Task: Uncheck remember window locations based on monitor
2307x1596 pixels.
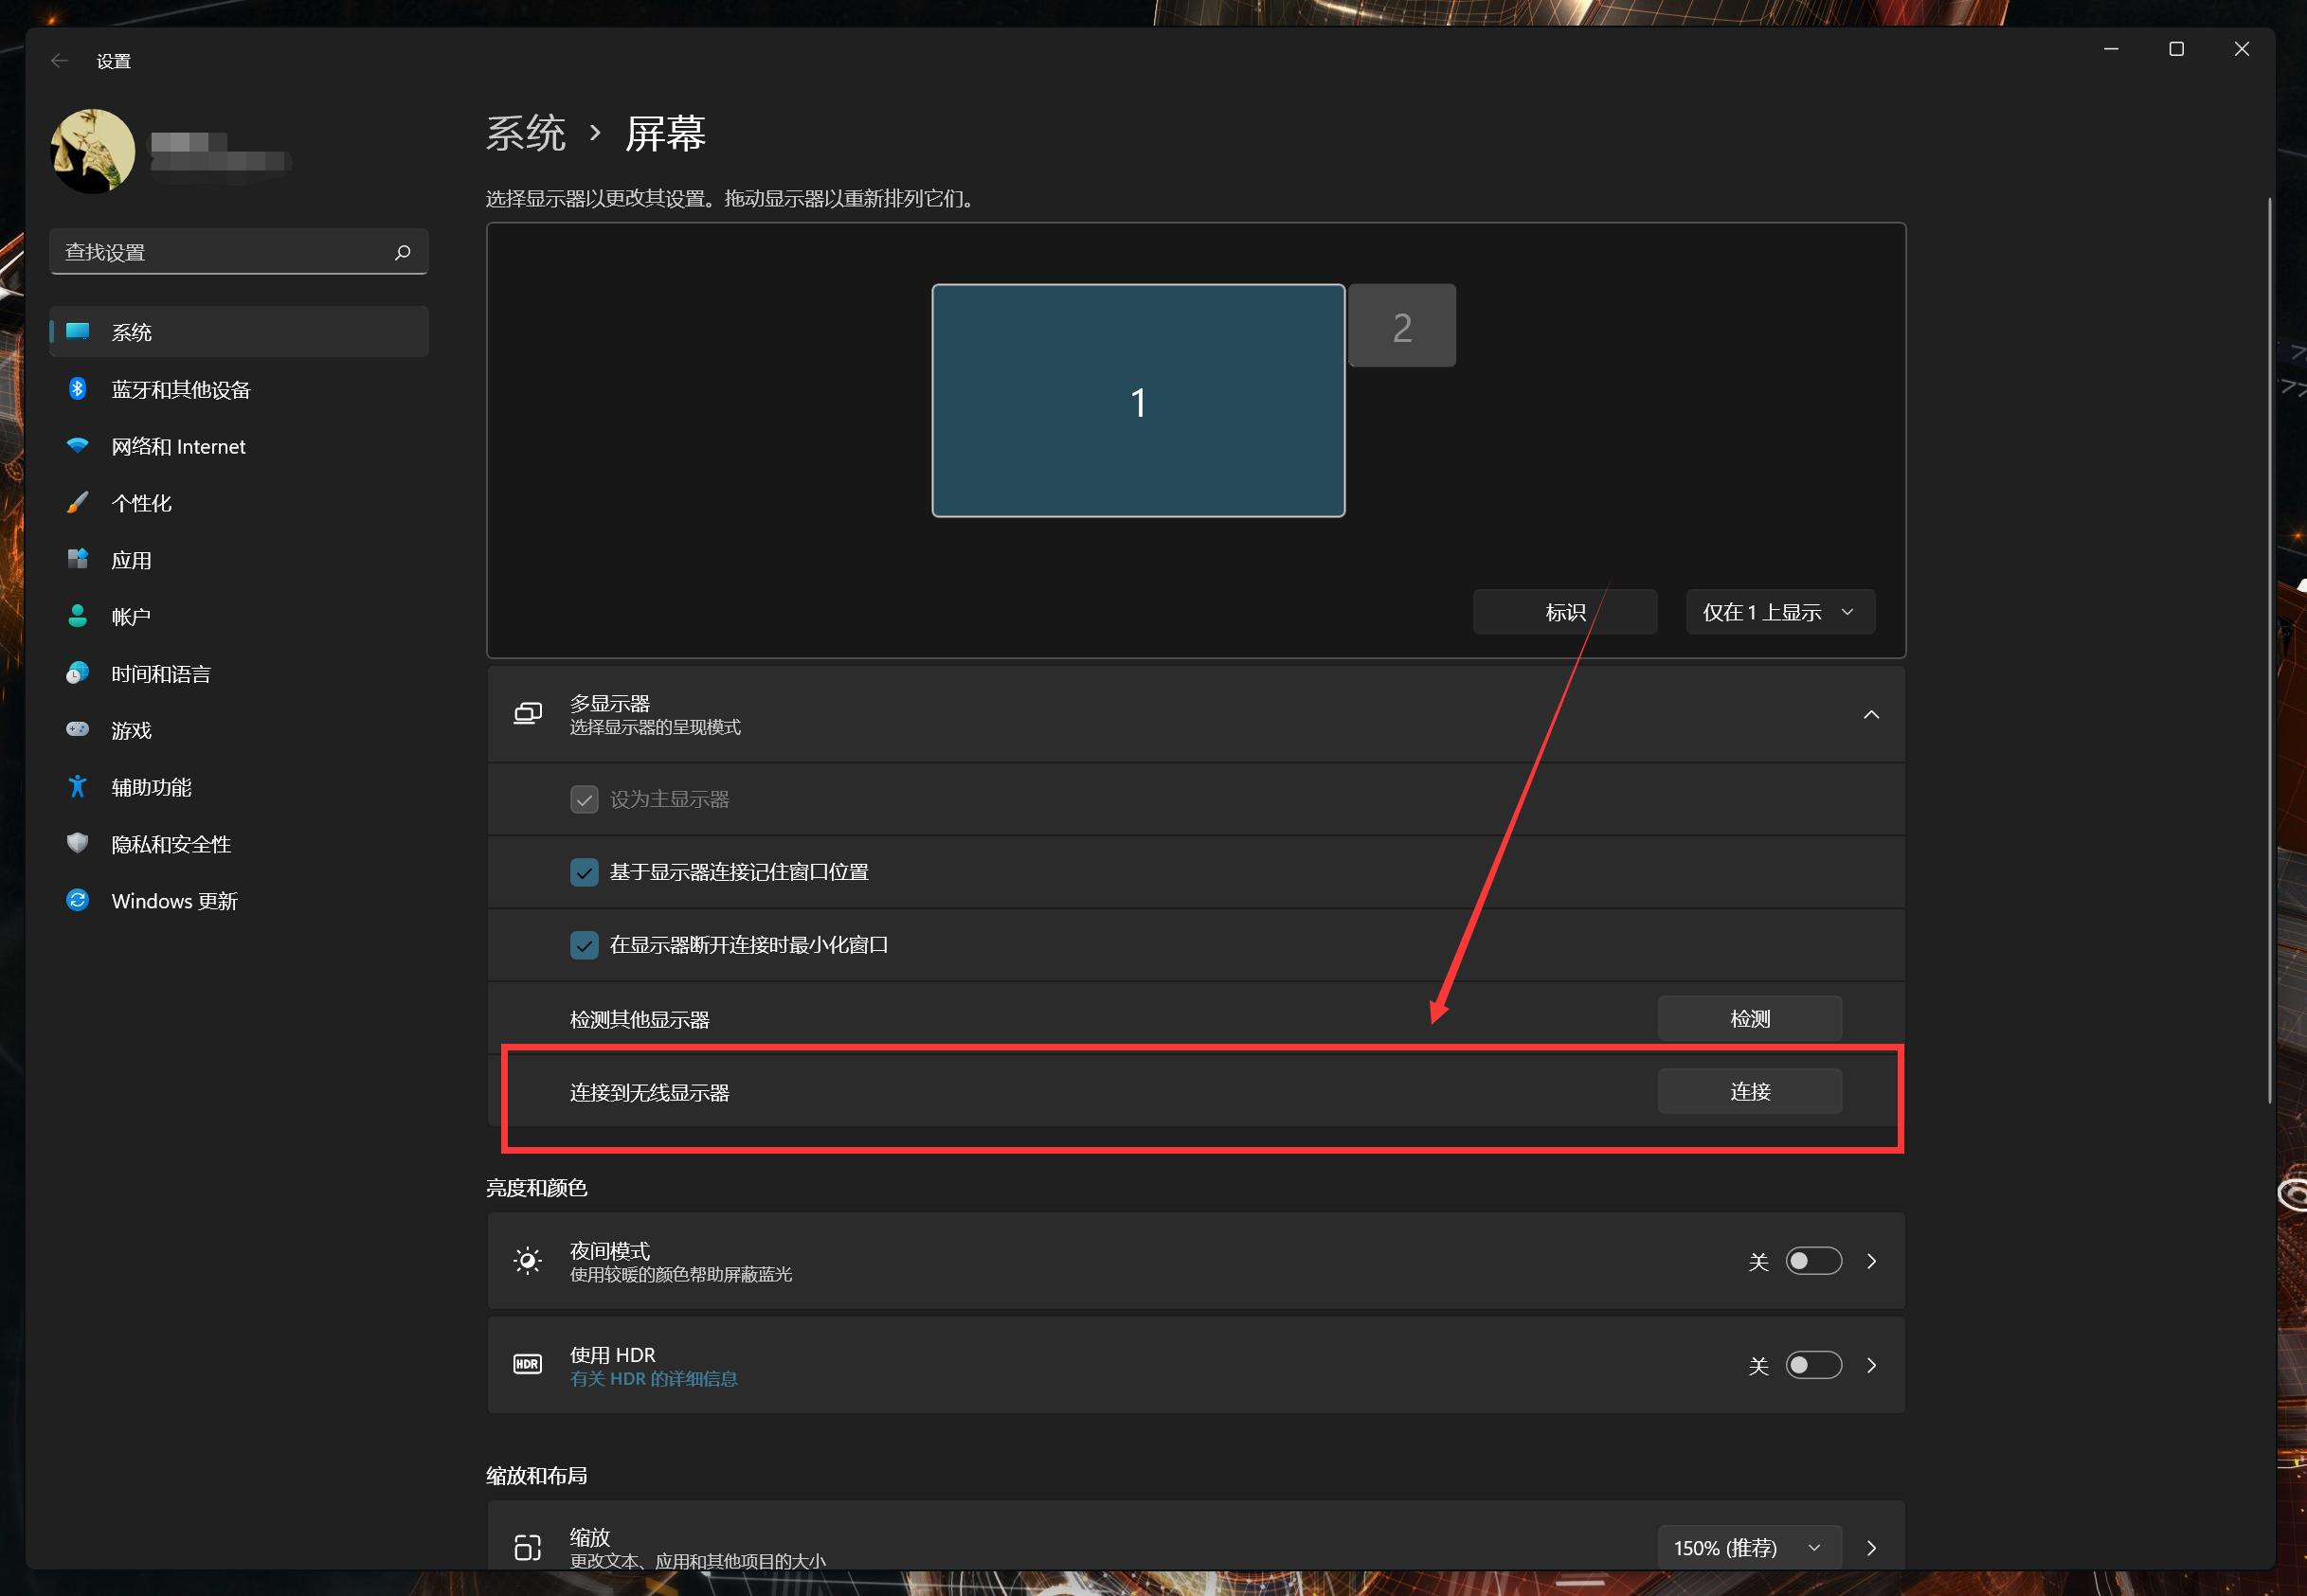Action: click(x=584, y=872)
